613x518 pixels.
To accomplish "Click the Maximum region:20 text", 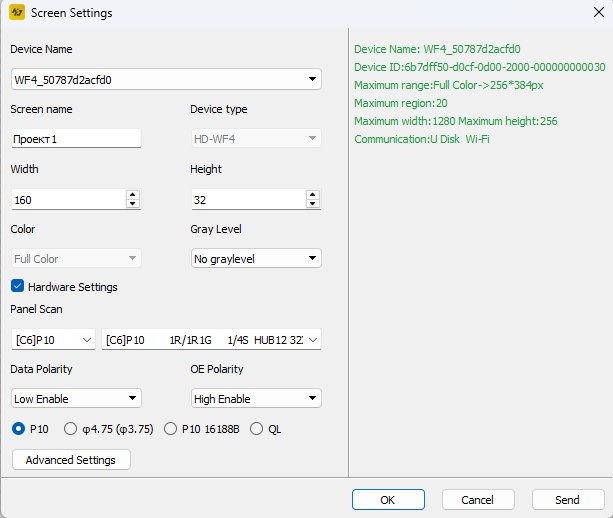I will coord(401,103).
